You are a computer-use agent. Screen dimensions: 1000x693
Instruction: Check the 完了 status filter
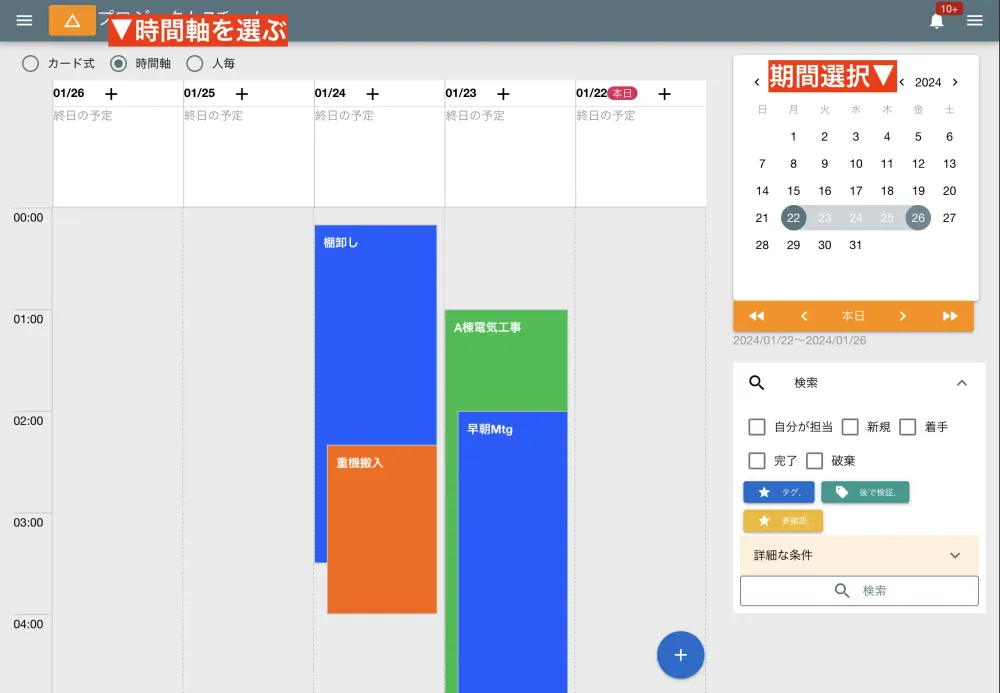click(757, 460)
